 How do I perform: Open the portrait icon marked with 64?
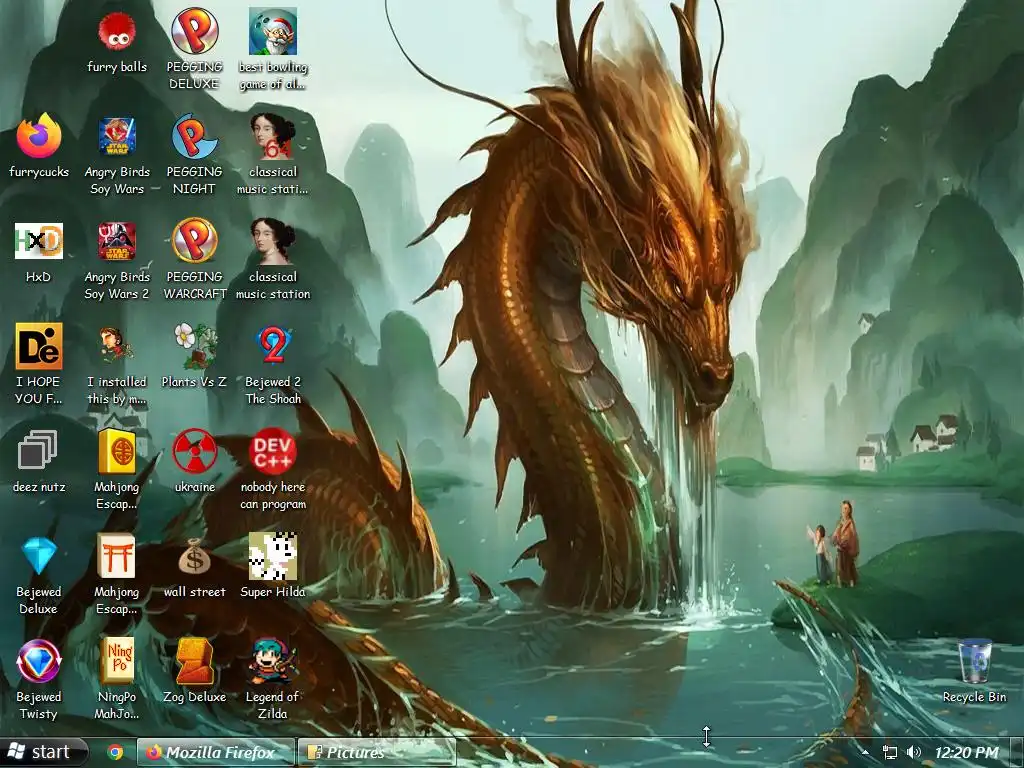(x=273, y=136)
